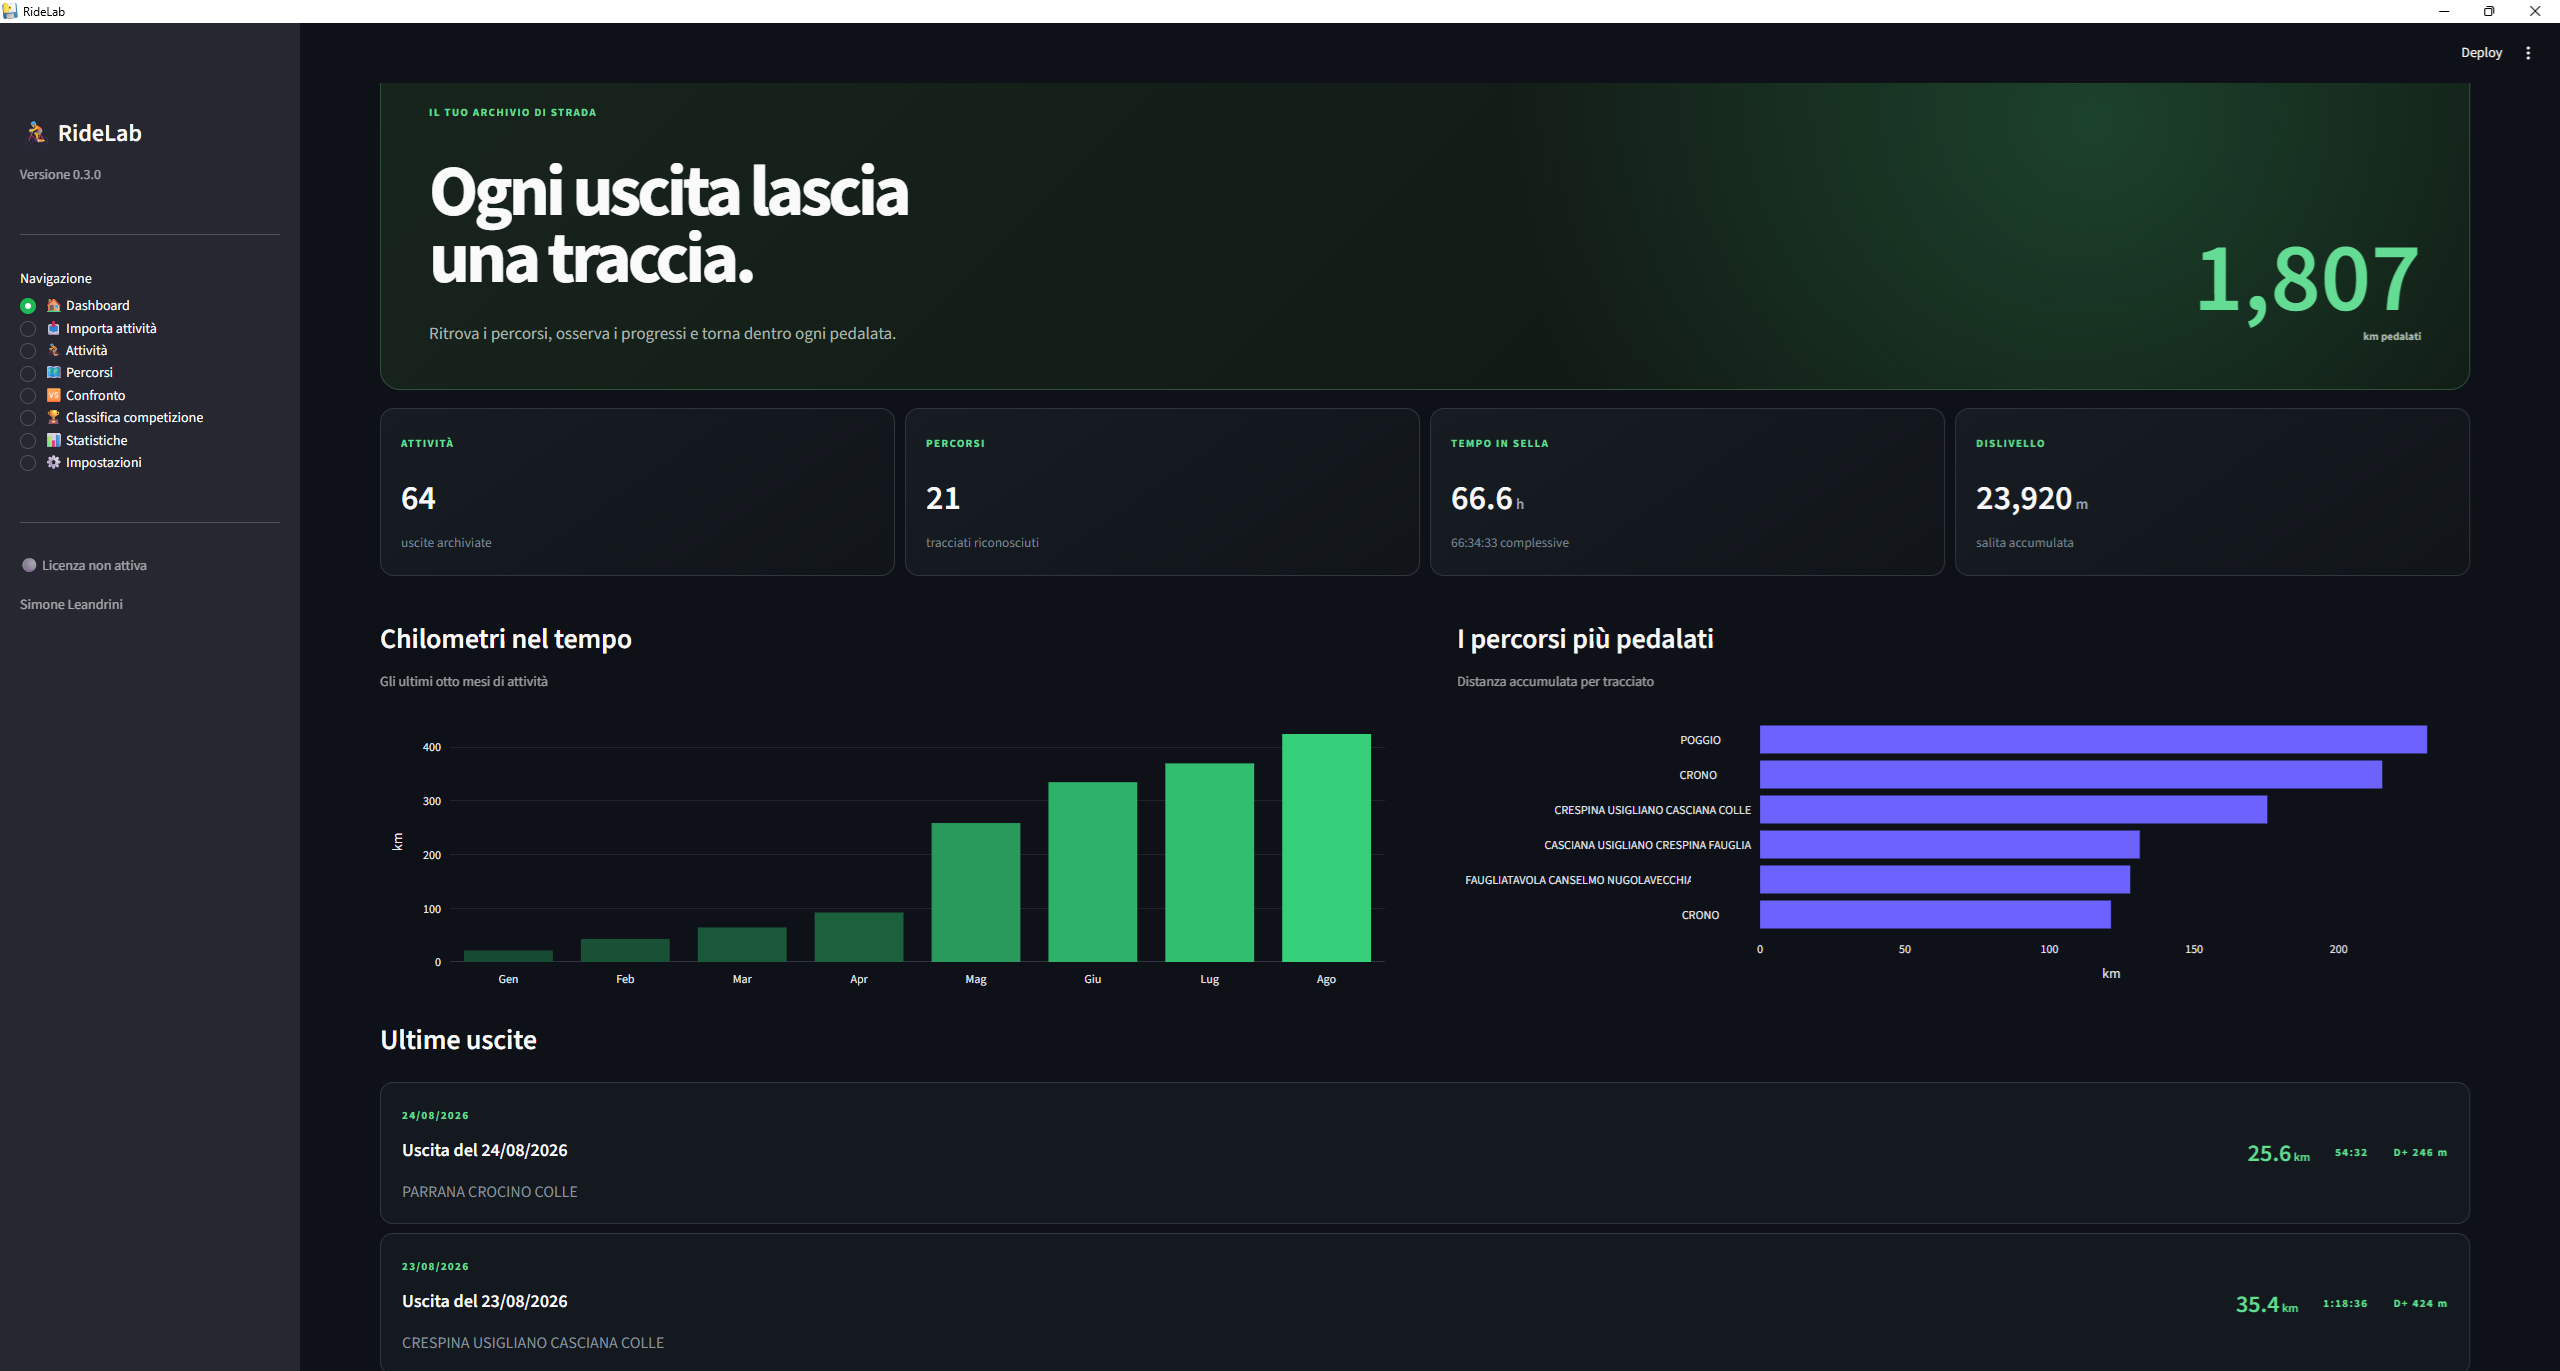Click the 35.4 km distance value
Viewport: 2560px width, 1371px height.
(2266, 1305)
